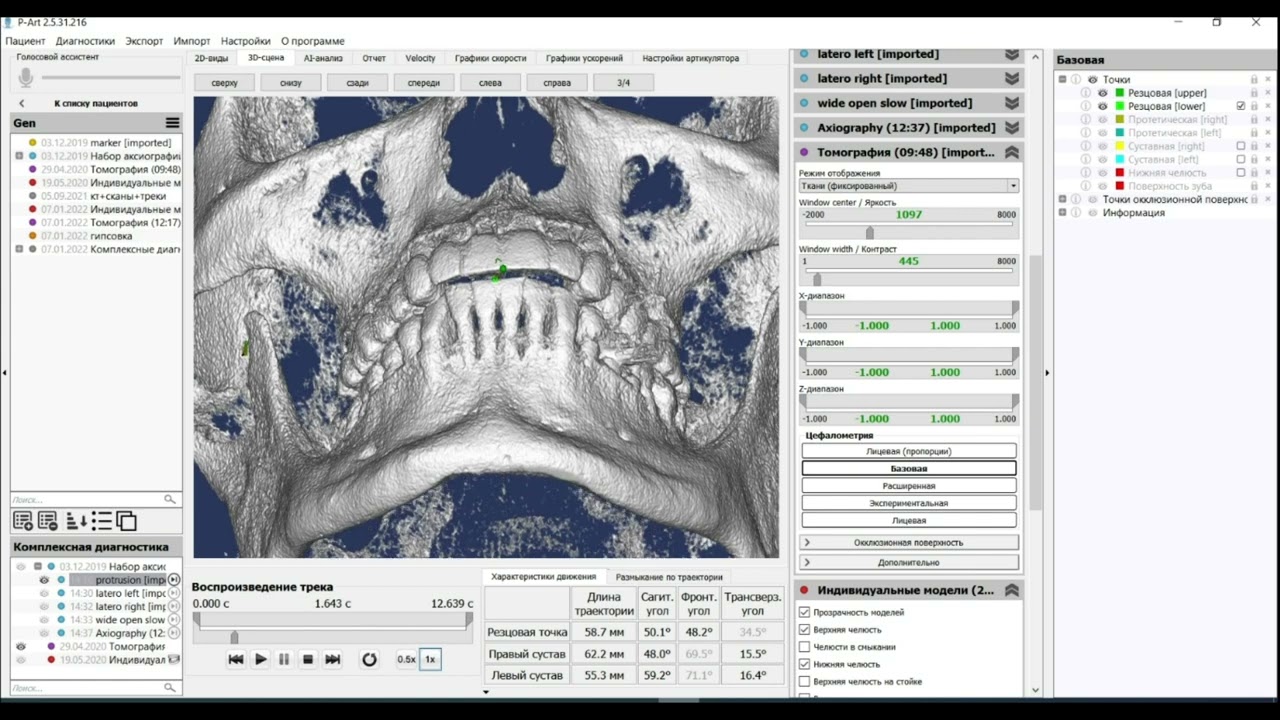The image size is (1280, 720).
Task: Enable Челюсти в смыкании checkbox
Action: pos(804,647)
